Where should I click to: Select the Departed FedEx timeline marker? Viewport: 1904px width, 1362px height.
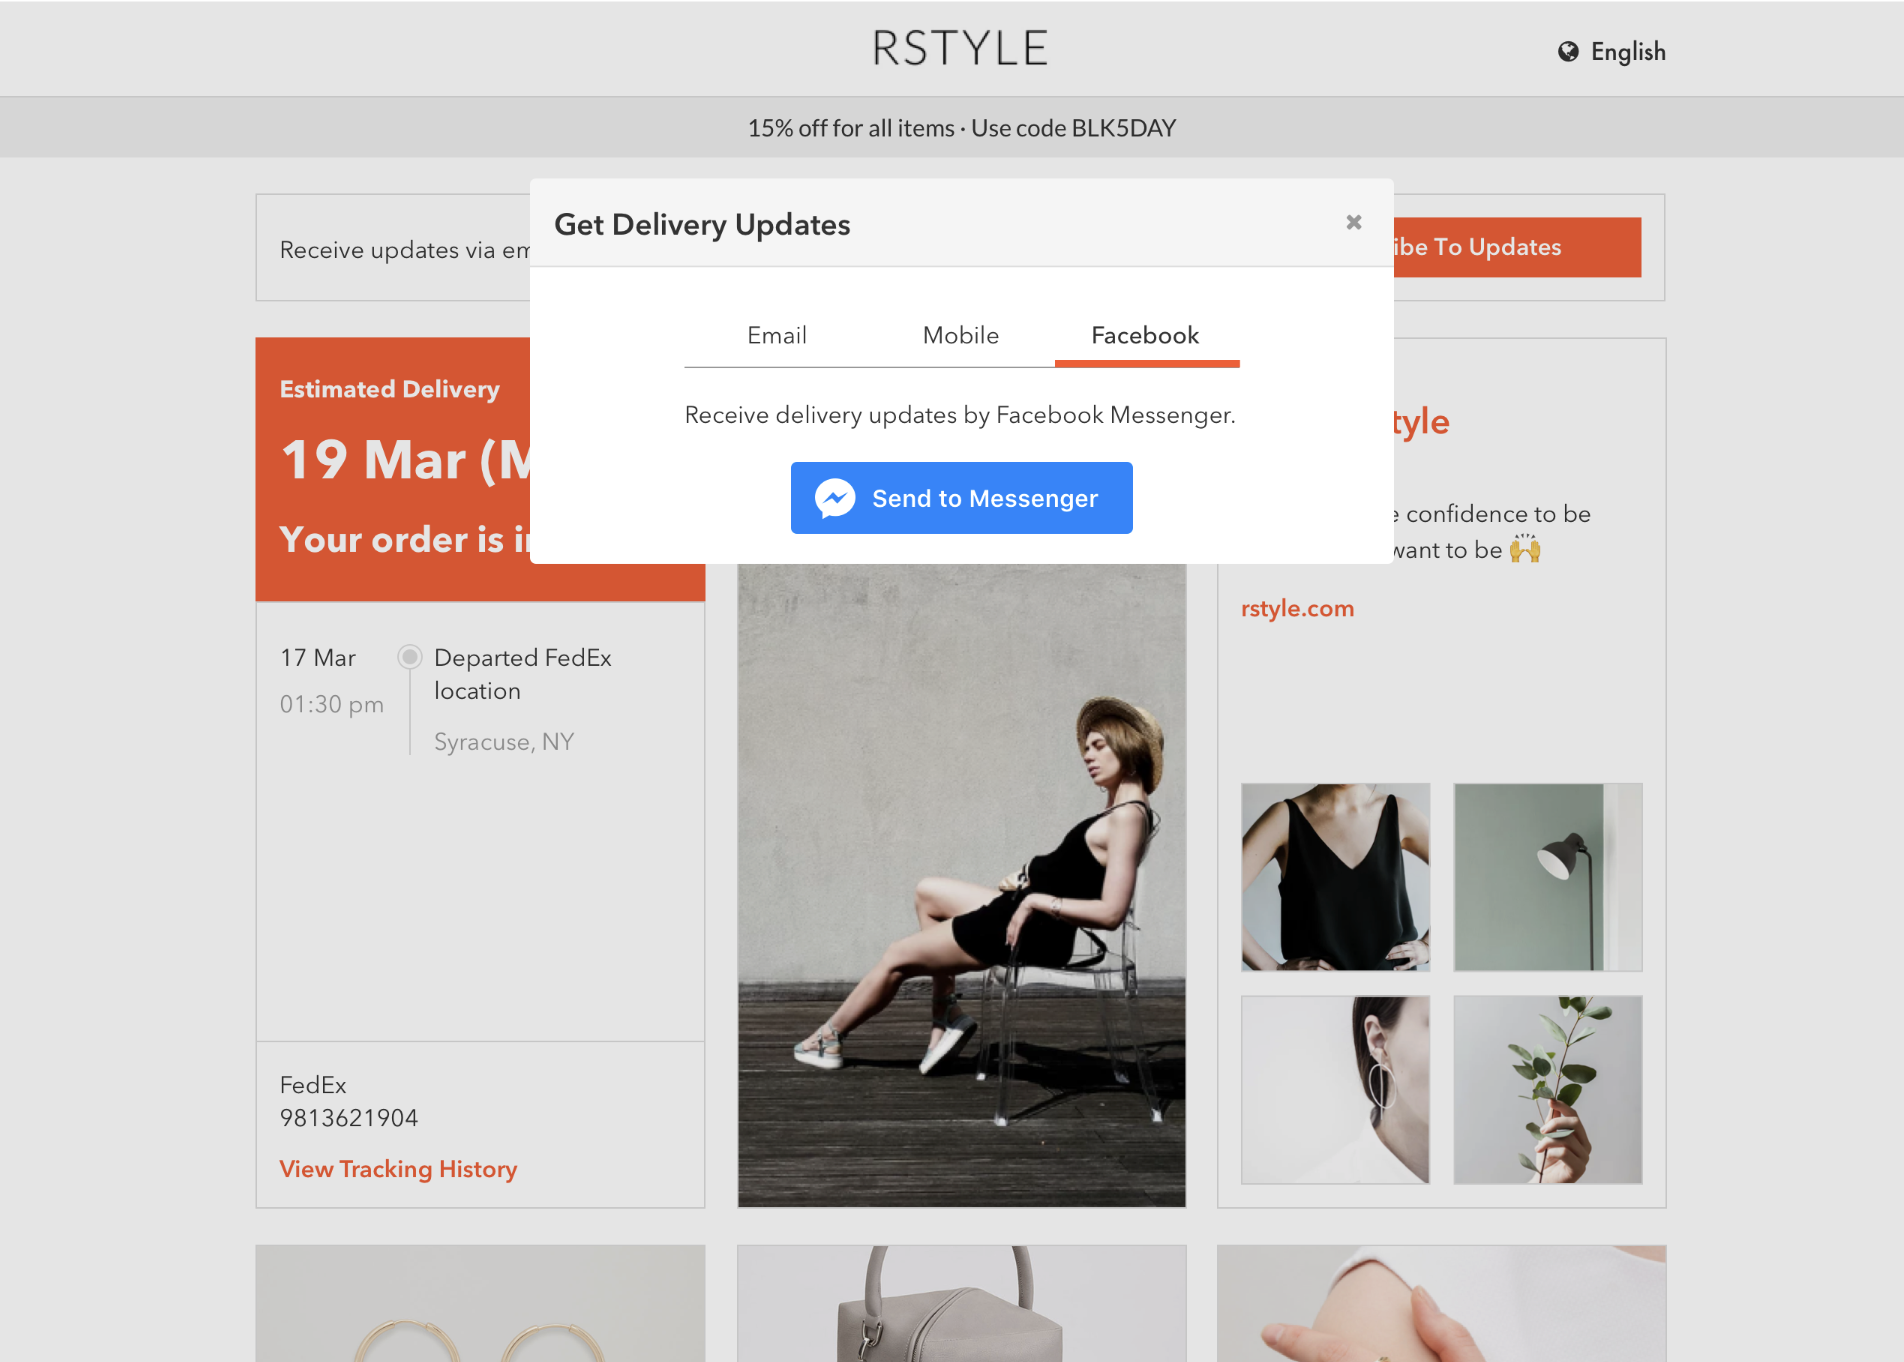(409, 657)
